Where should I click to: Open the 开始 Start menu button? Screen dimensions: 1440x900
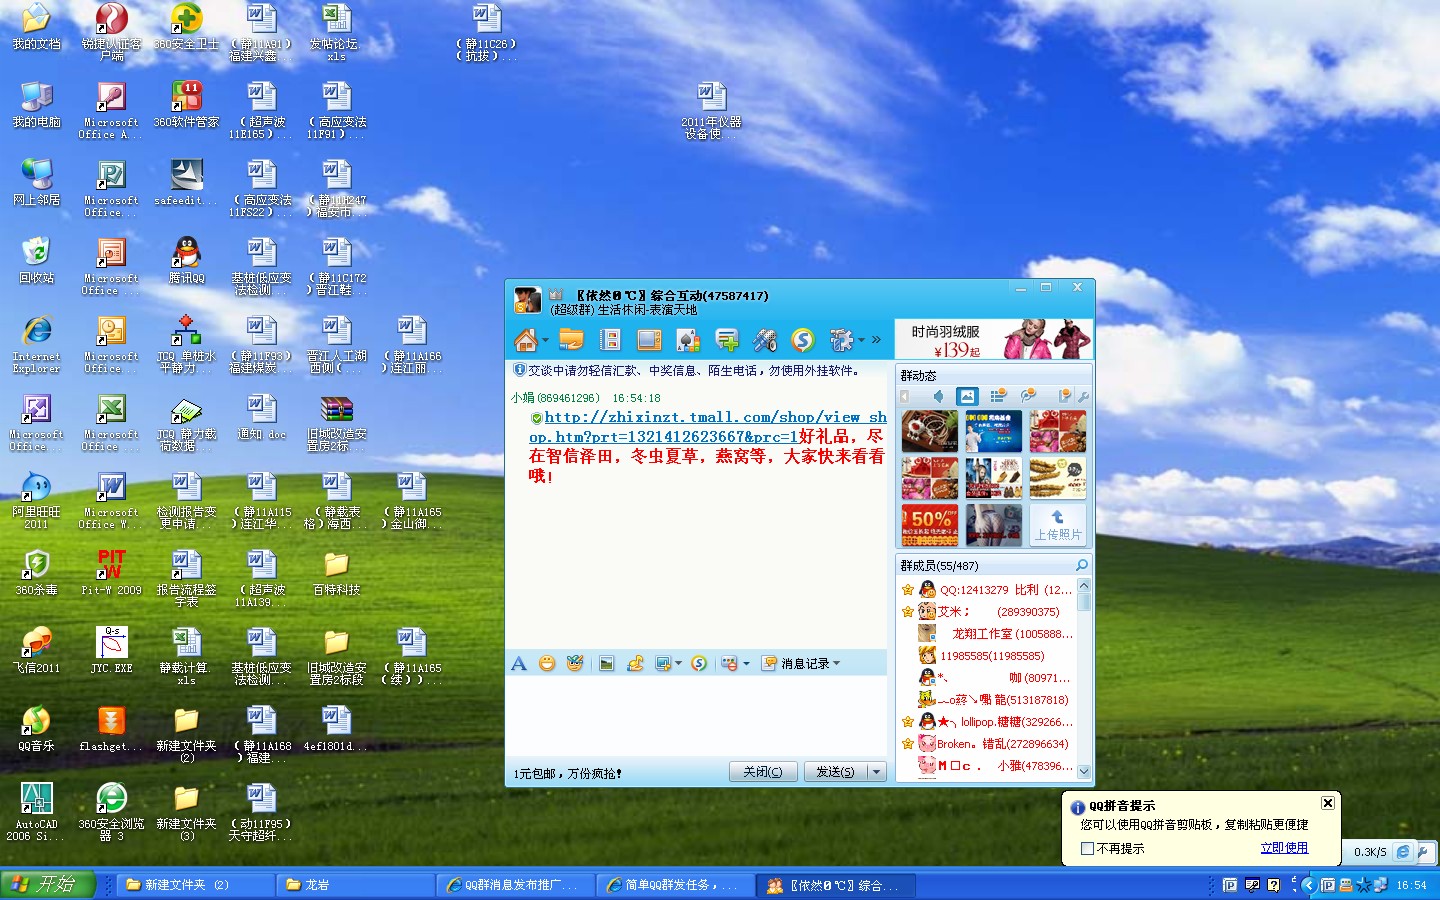point(47,884)
